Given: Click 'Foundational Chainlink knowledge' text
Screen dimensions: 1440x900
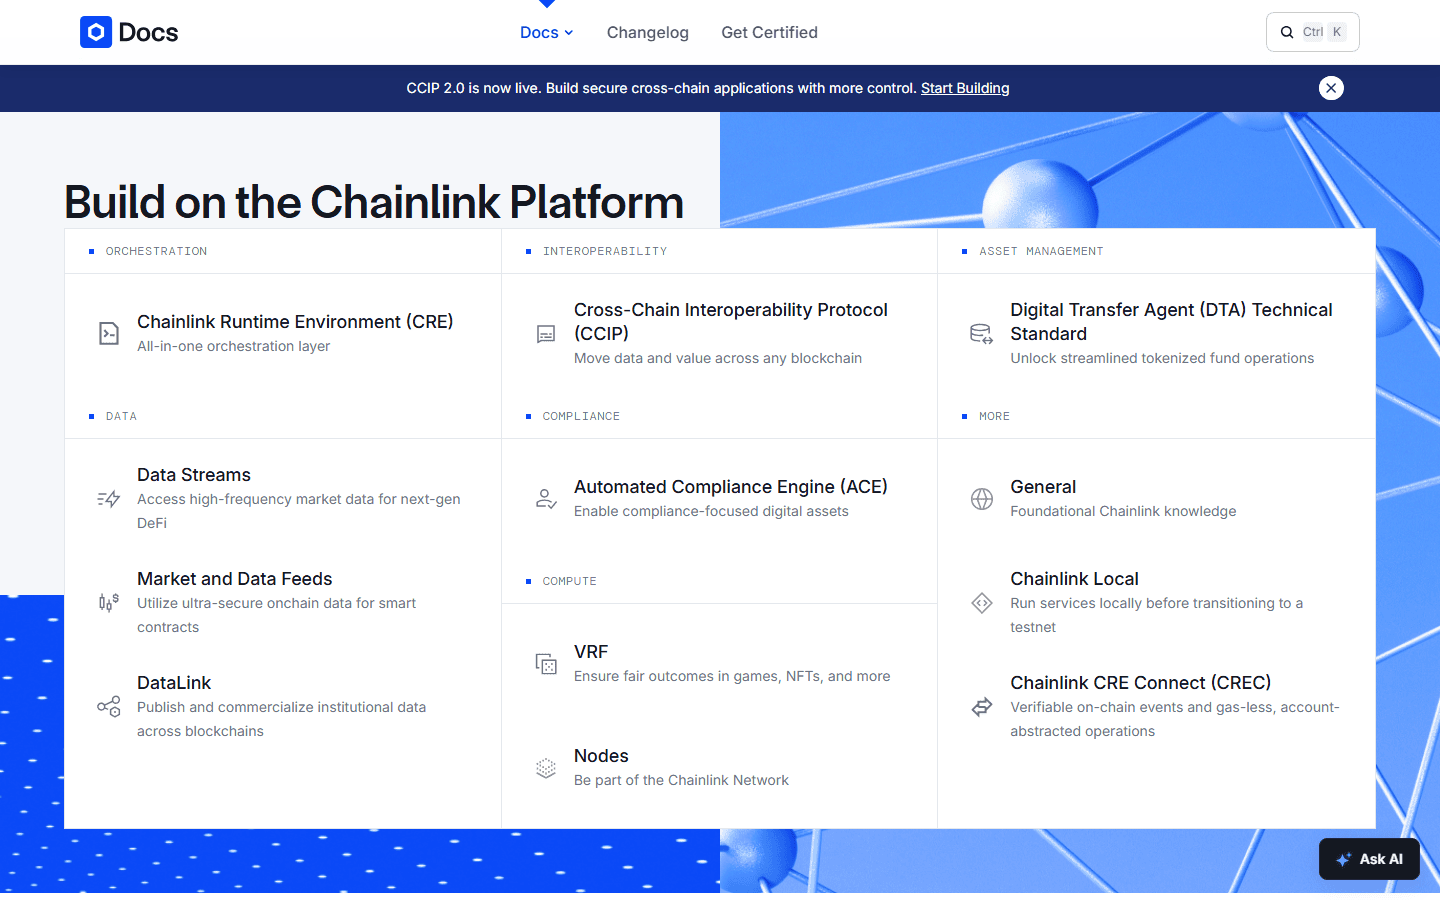Looking at the screenshot, I should click(1123, 511).
